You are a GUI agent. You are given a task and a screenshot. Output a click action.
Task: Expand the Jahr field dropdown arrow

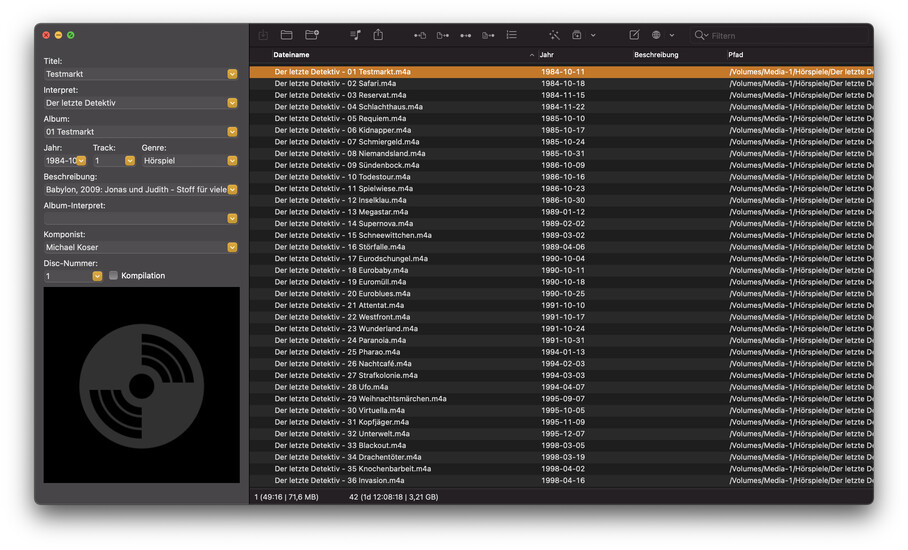click(82, 160)
